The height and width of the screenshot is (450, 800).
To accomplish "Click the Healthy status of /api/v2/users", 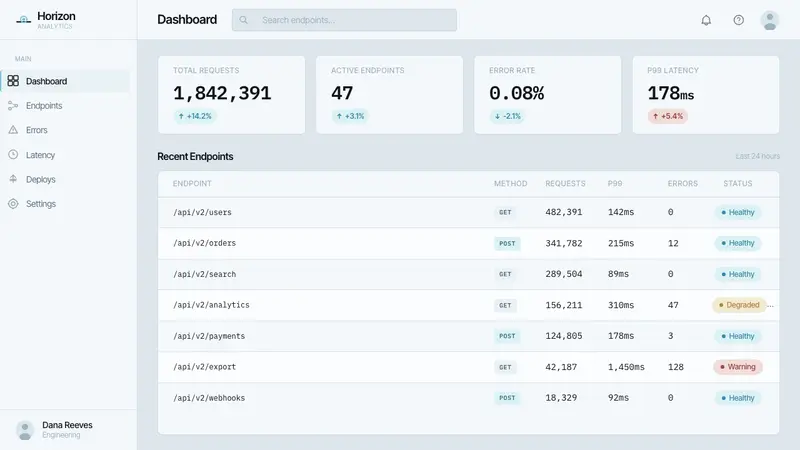I will 738,212.
